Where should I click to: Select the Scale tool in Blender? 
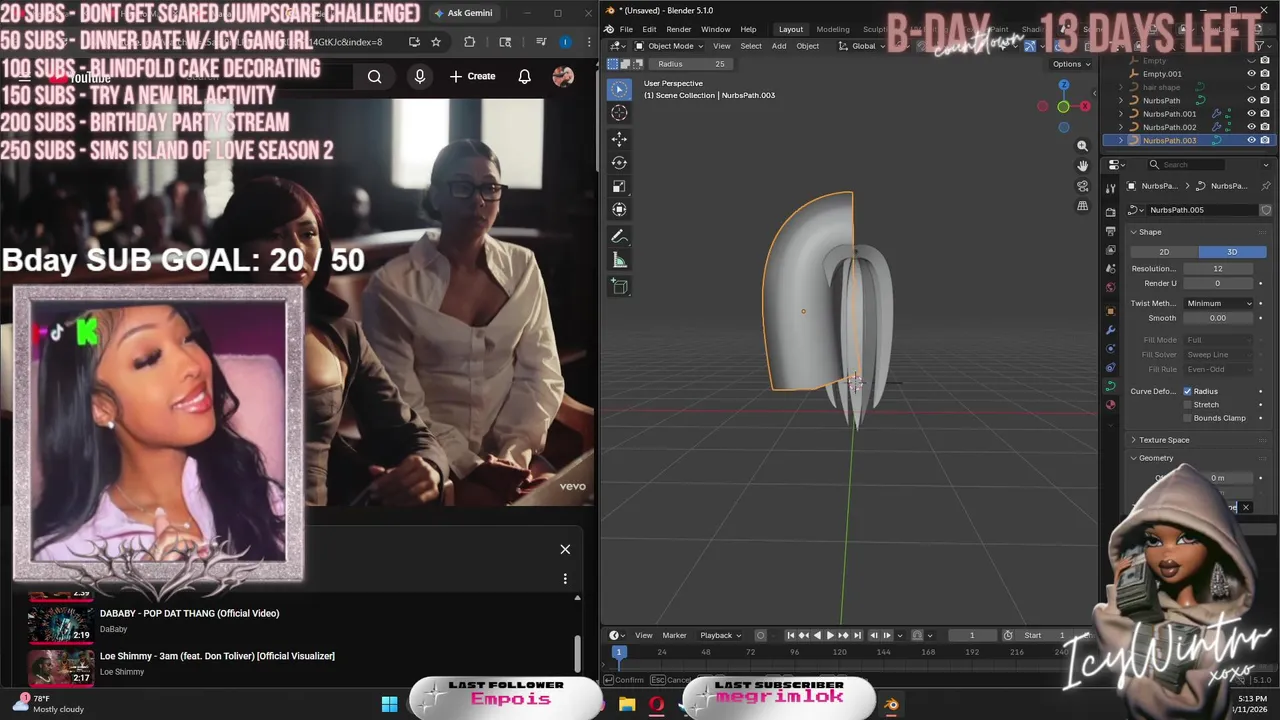pyautogui.click(x=619, y=186)
